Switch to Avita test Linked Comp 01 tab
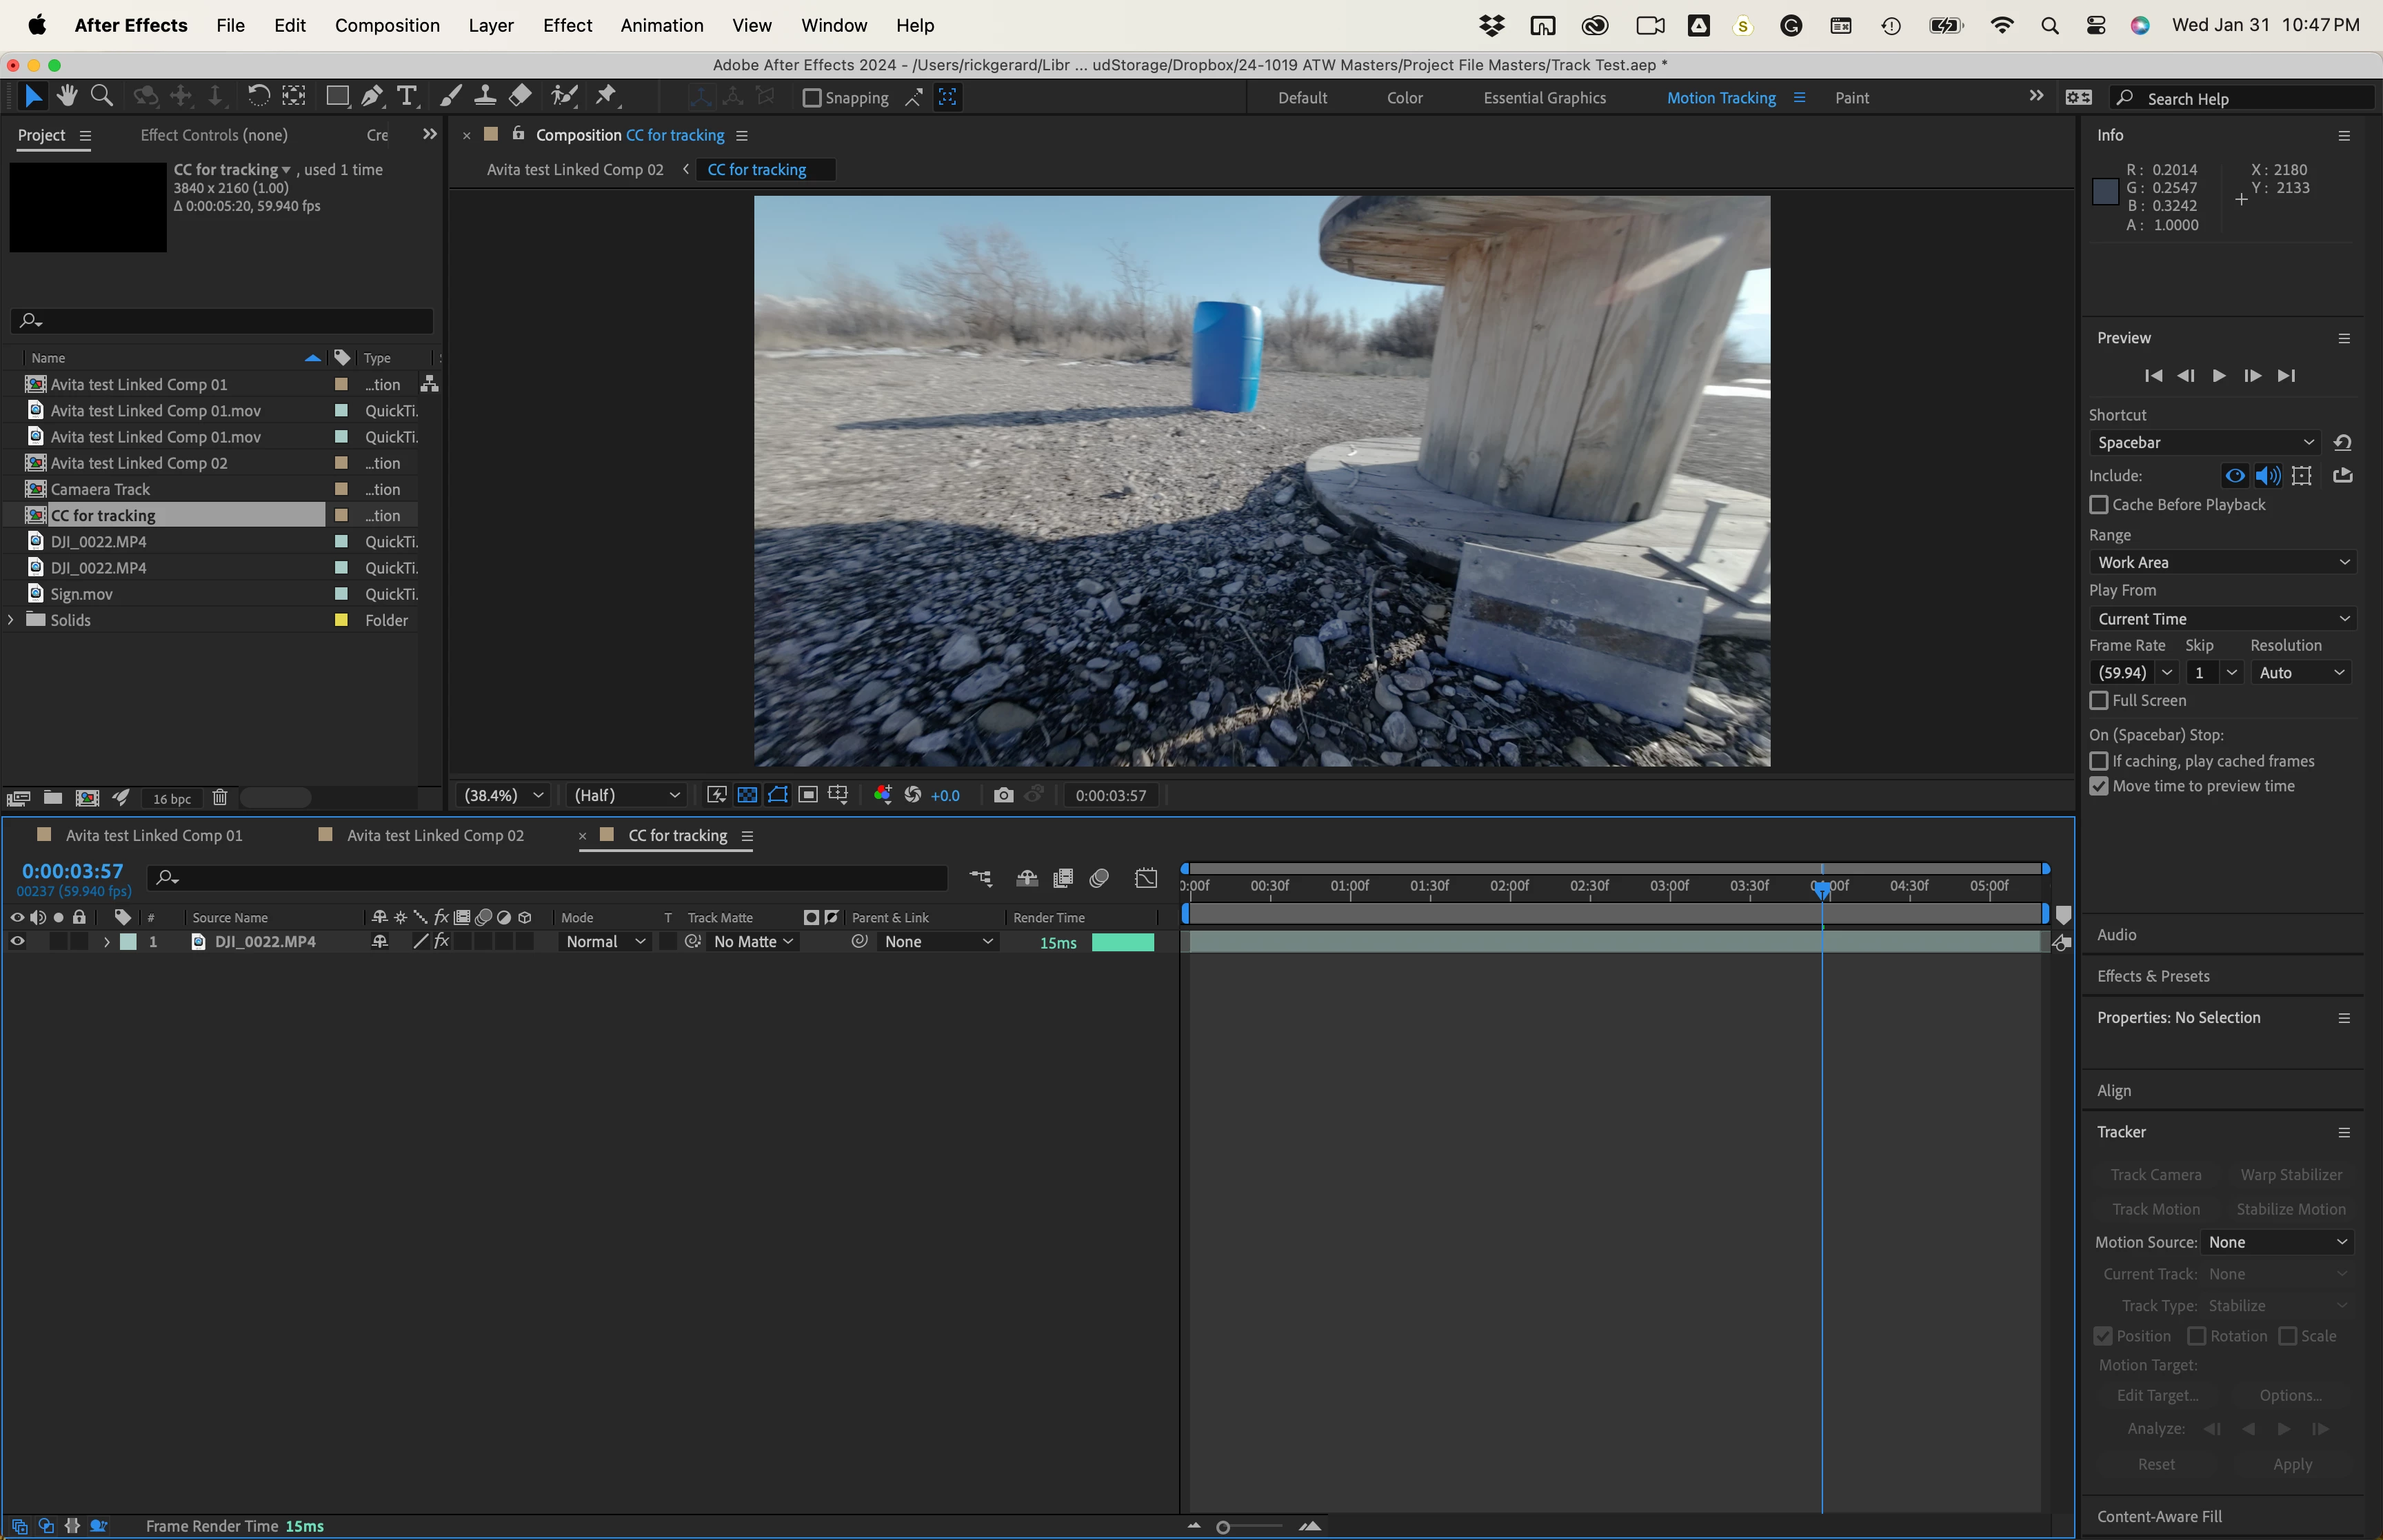 coord(154,835)
